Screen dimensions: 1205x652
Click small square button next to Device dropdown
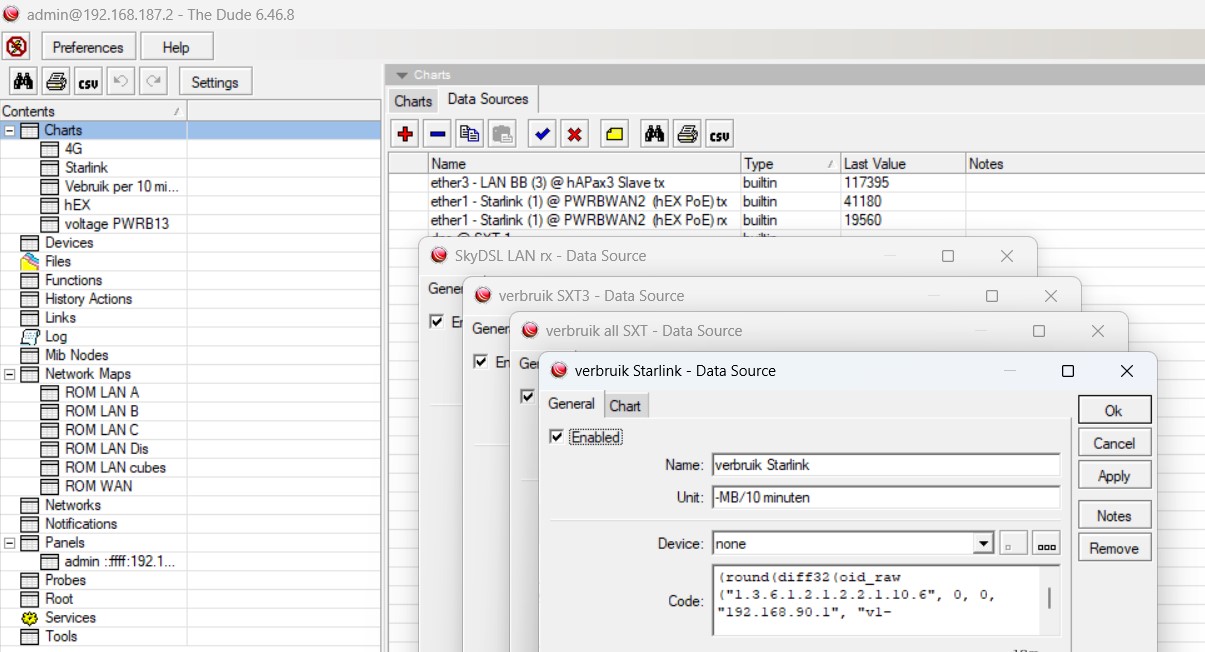pos(1013,544)
